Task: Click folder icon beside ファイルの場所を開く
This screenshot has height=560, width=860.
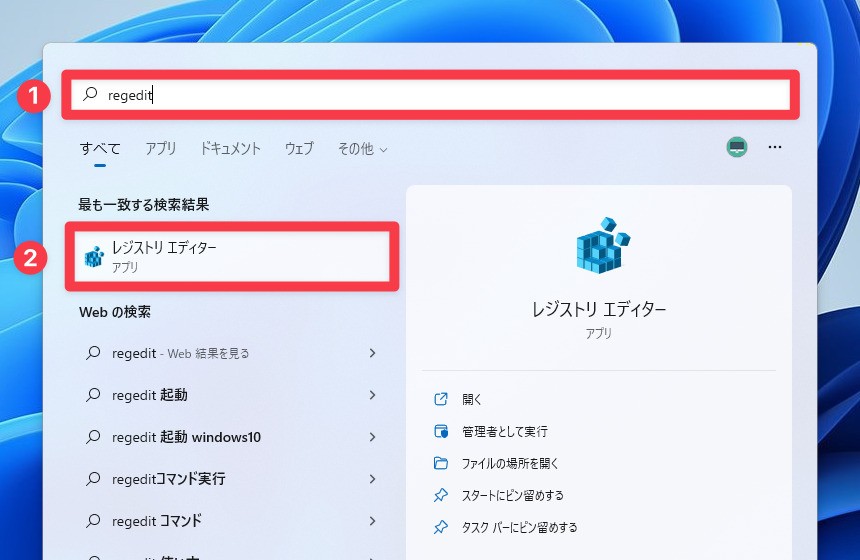Action: click(441, 463)
